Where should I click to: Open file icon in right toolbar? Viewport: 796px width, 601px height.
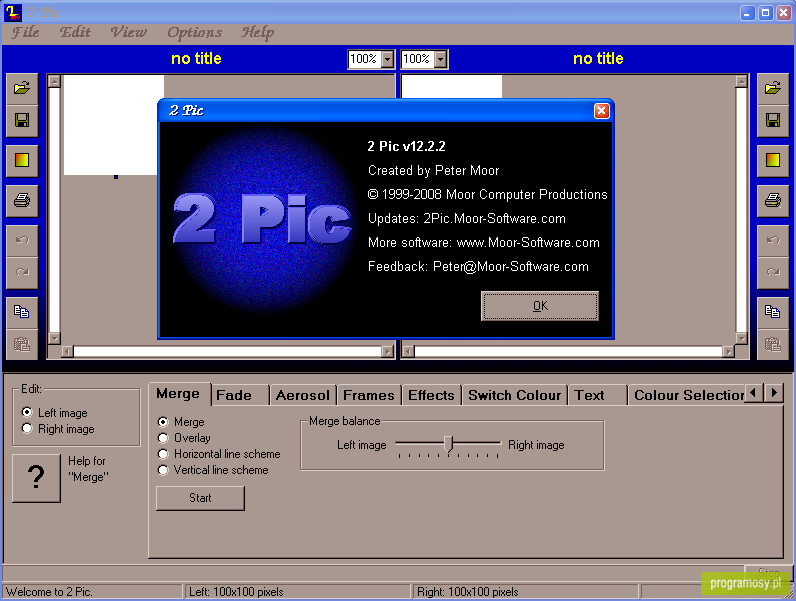[773, 88]
